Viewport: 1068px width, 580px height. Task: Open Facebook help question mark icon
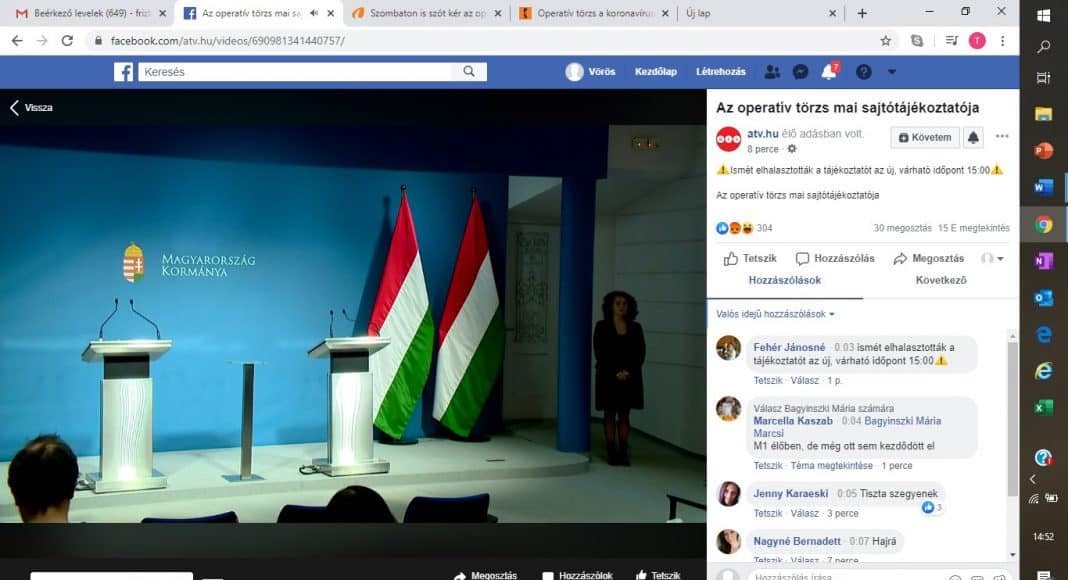click(x=864, y=71)
